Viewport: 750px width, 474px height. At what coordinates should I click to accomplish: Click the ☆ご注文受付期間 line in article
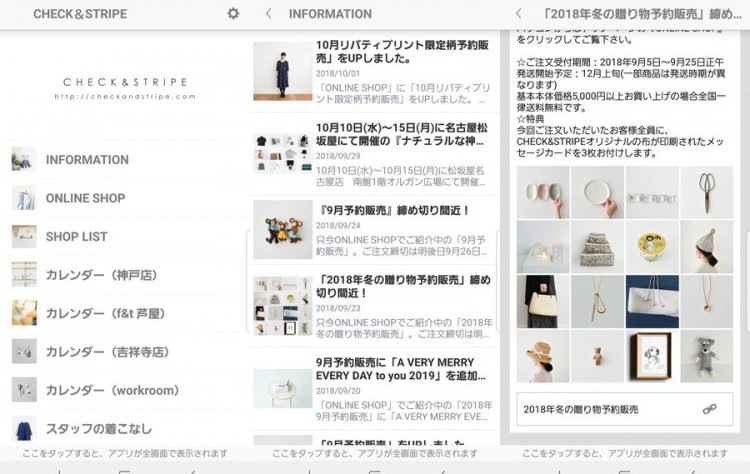[620, 62]
